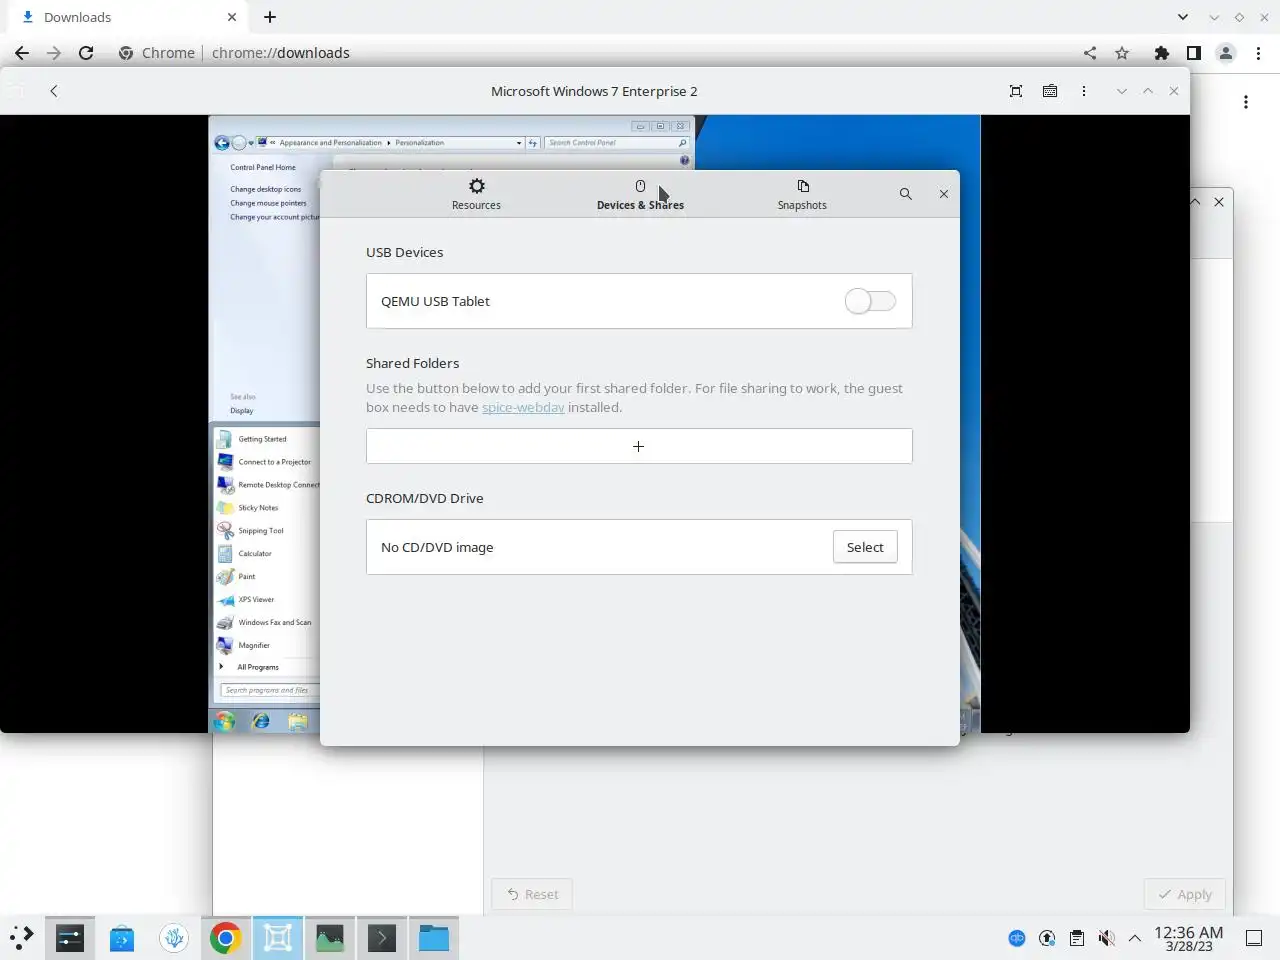Search the box properties
Image resolution: width=1280 pixels, height=960 pixels.
point(905,194)
